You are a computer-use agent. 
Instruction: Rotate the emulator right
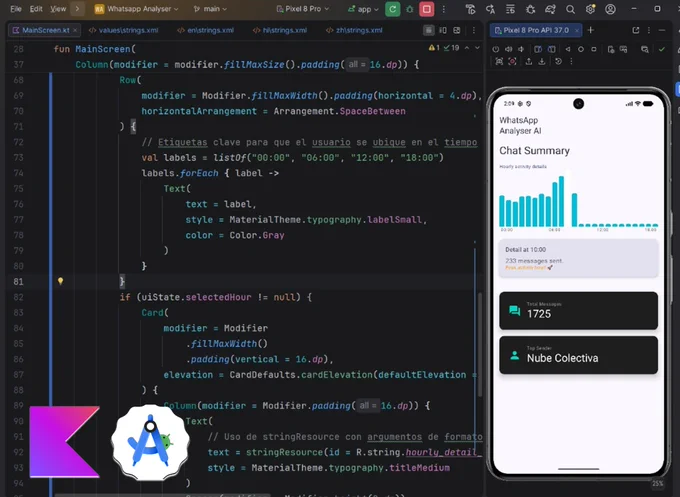pyautogui.click(x=551, y=49)
